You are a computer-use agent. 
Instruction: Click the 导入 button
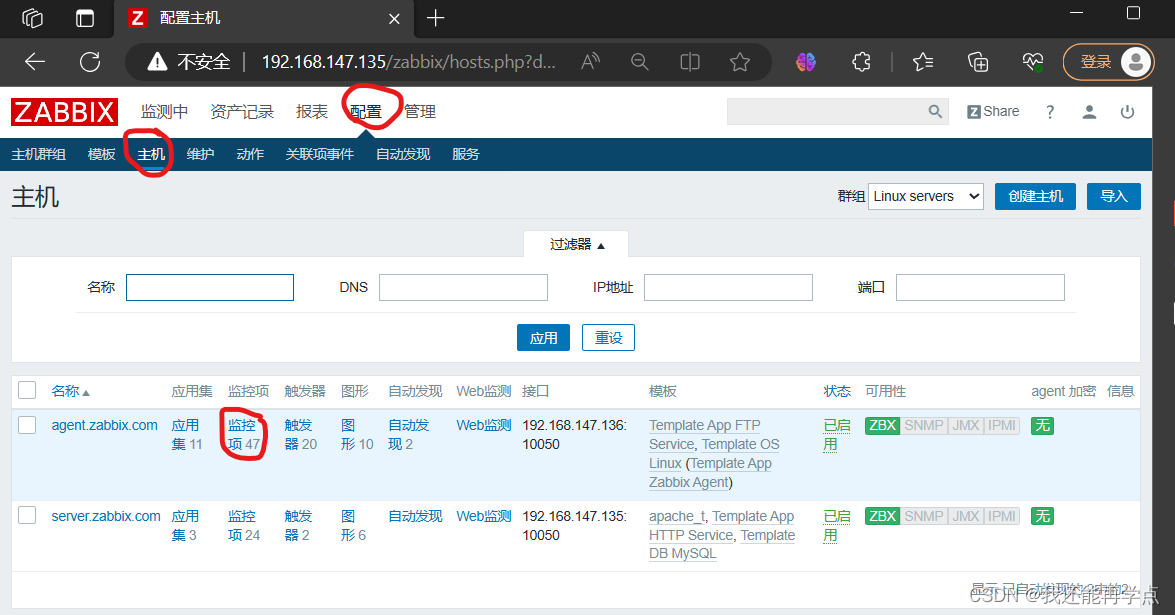[1114, 196]
